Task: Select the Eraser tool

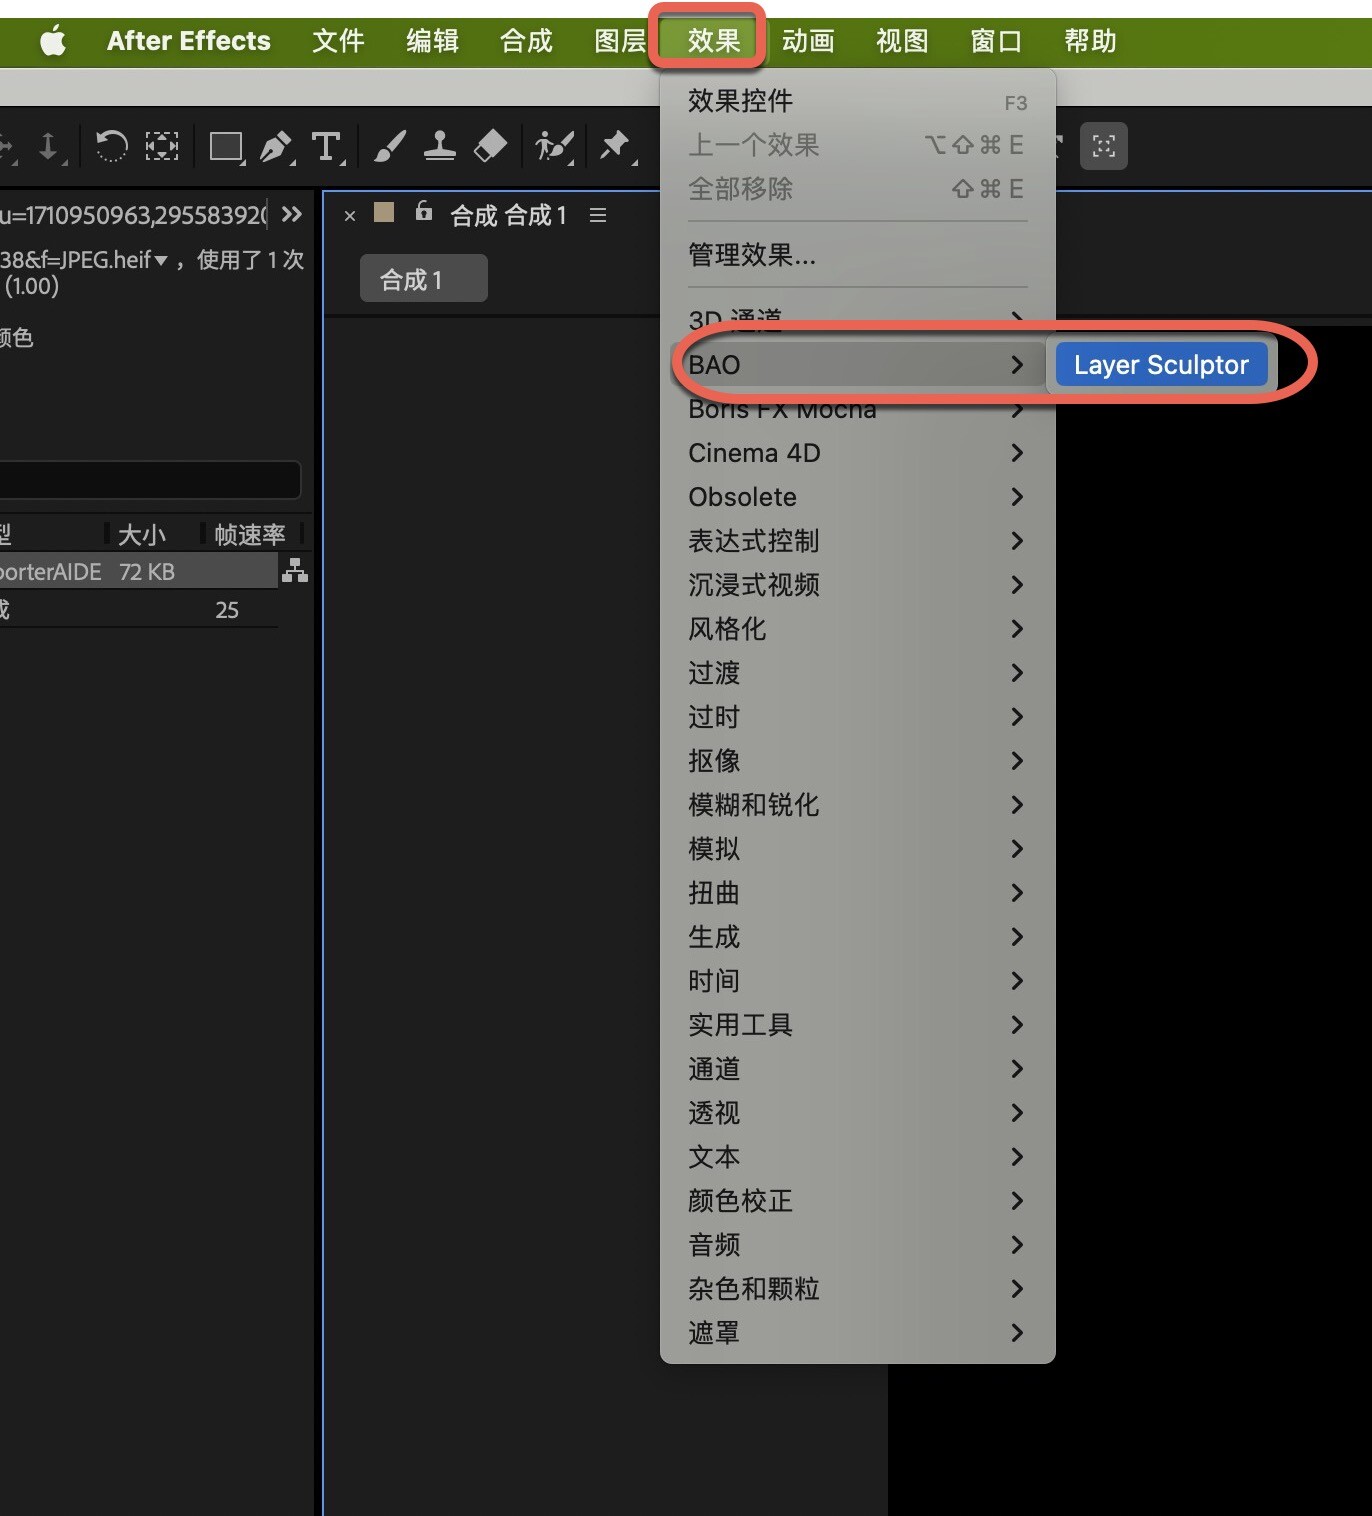Action: click(x=490, y=146)
